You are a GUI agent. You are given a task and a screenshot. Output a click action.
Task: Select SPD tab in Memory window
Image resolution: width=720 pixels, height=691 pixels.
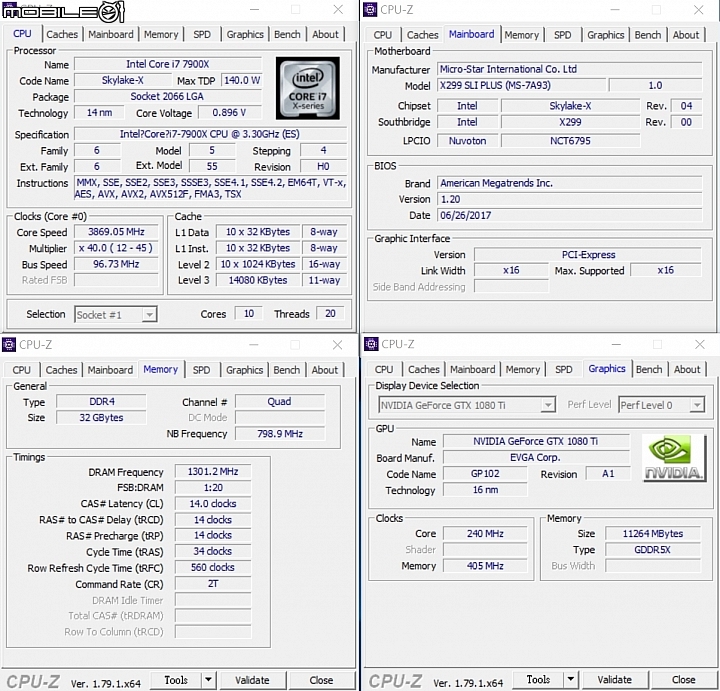(201, 370)
